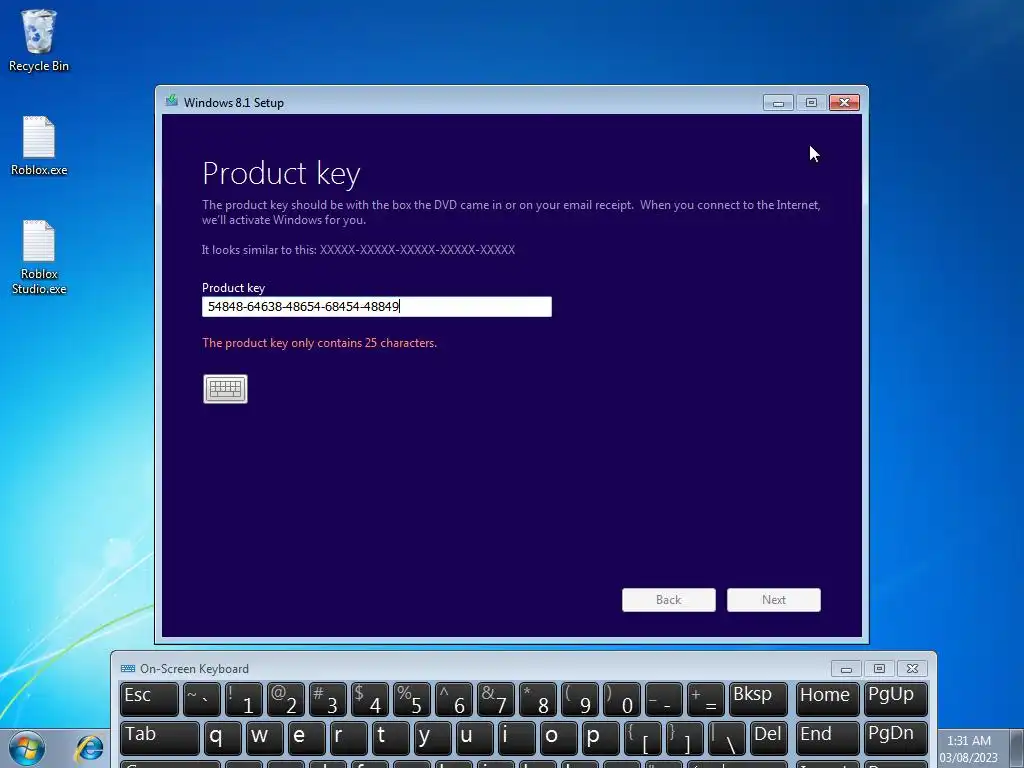
Task: Tap the tilde key on the keyboard
Action: 202,699
